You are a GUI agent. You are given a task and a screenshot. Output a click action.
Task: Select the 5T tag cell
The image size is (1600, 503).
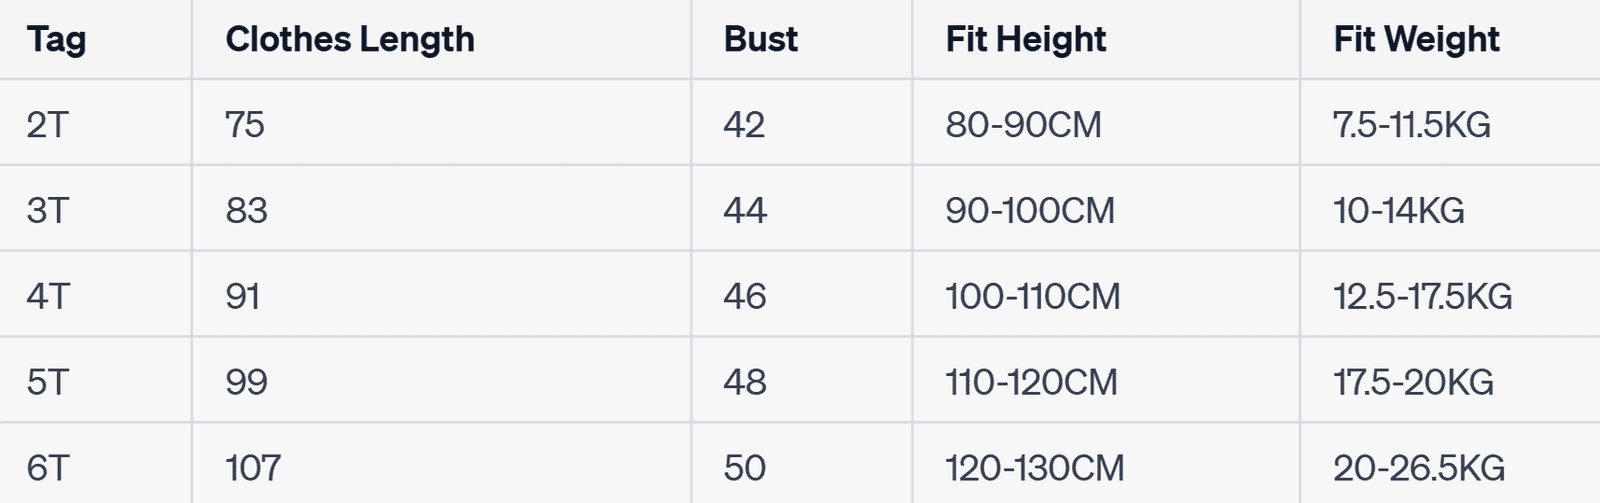47,382
